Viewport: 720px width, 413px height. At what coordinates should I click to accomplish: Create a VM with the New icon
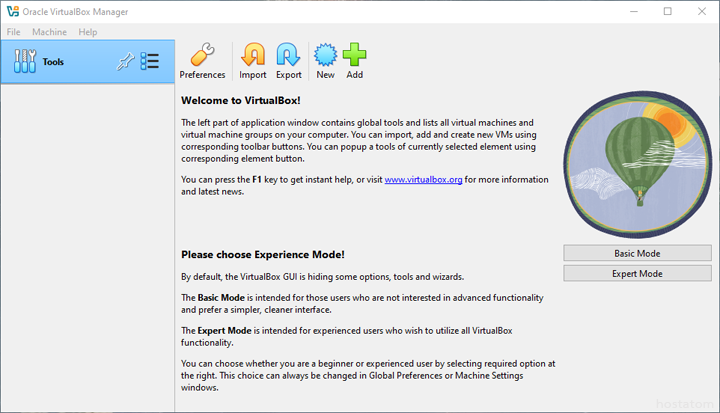[x=325, y=61]
